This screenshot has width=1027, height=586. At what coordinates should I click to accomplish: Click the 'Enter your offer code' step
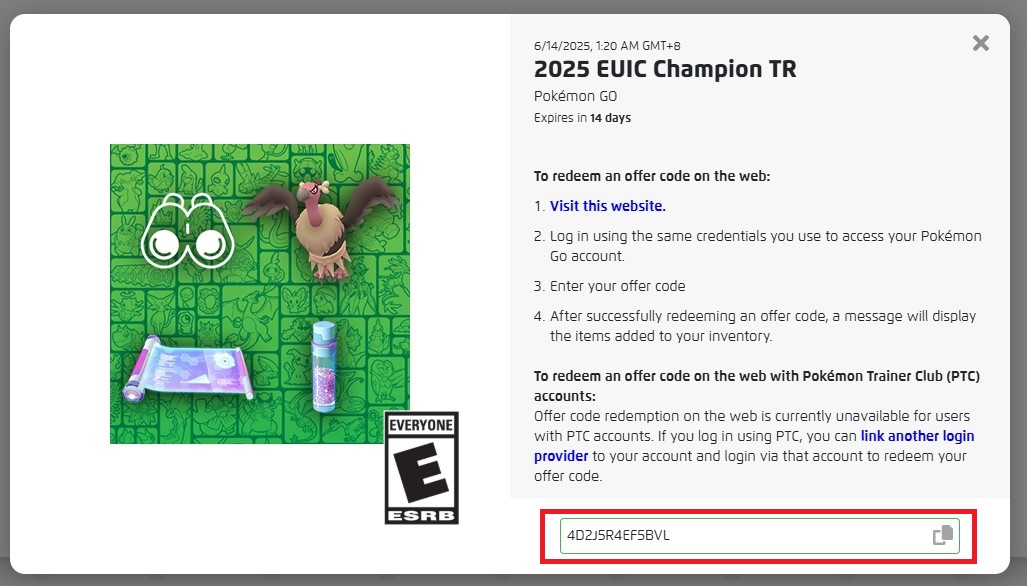pyautogui.click(x=617, y=286)
